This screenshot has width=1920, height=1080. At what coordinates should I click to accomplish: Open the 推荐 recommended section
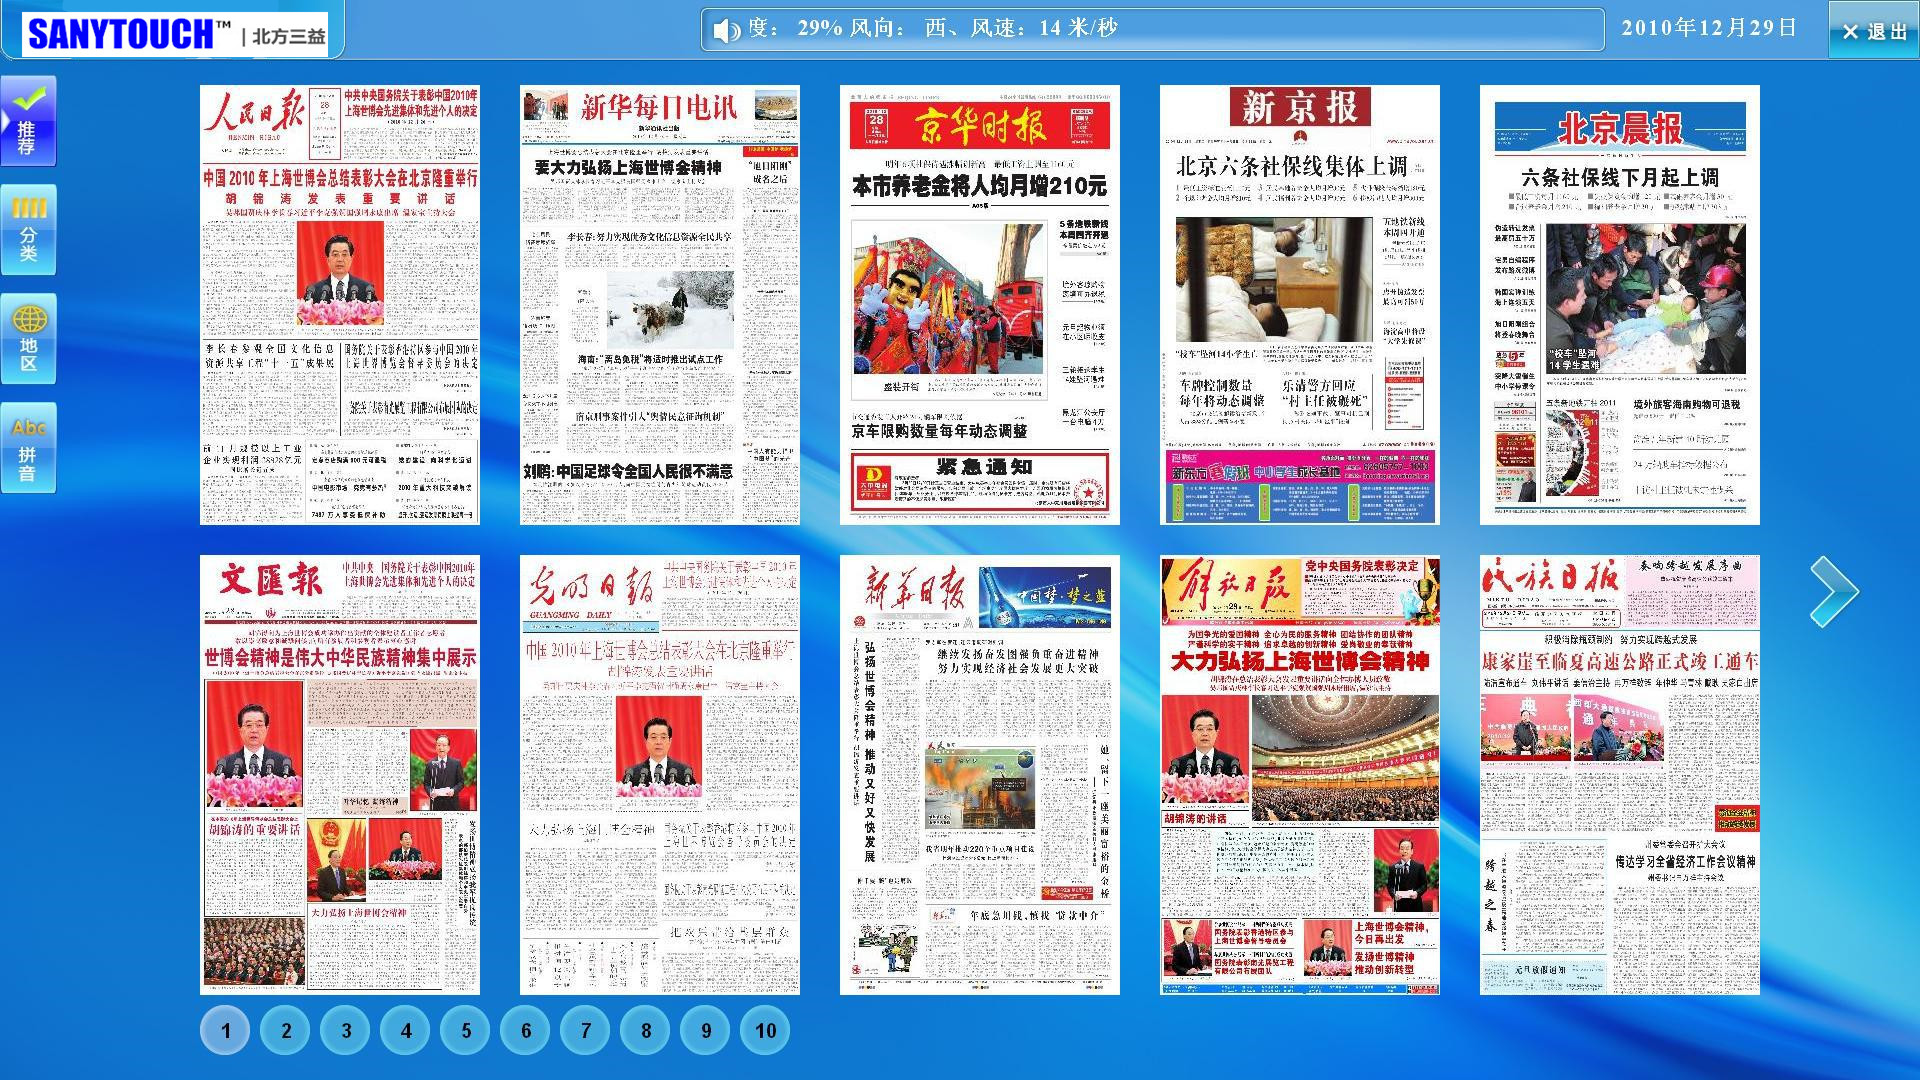(28, 121)
